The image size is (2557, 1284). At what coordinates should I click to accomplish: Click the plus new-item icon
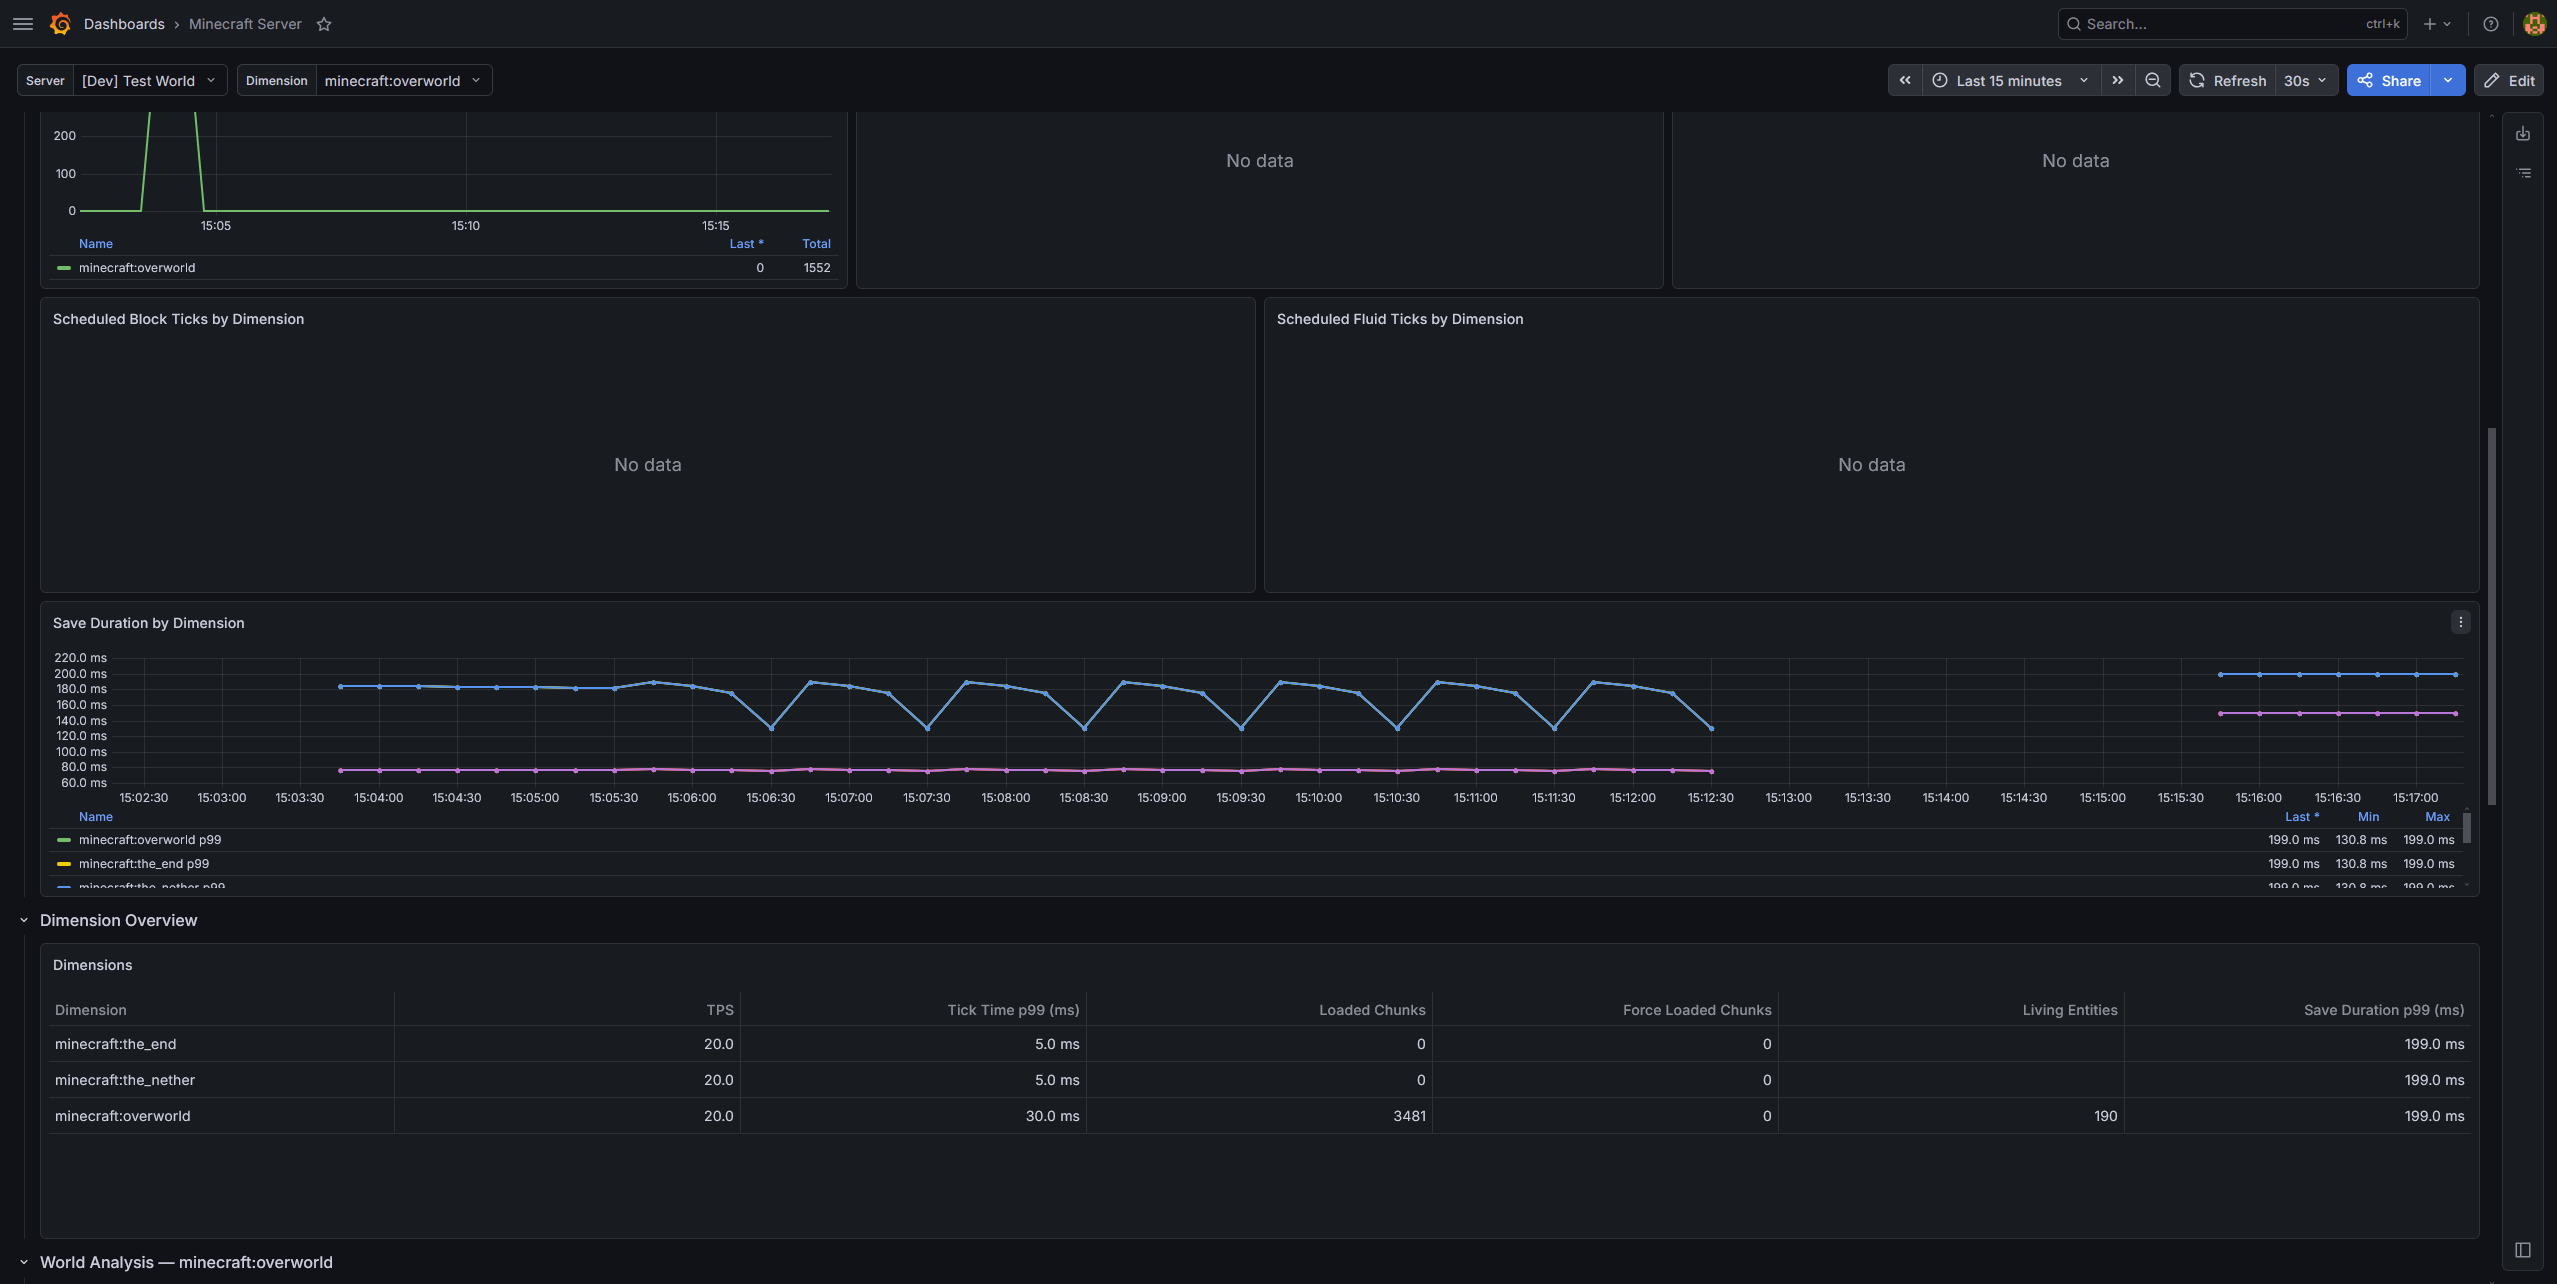tap(2430, 24)
